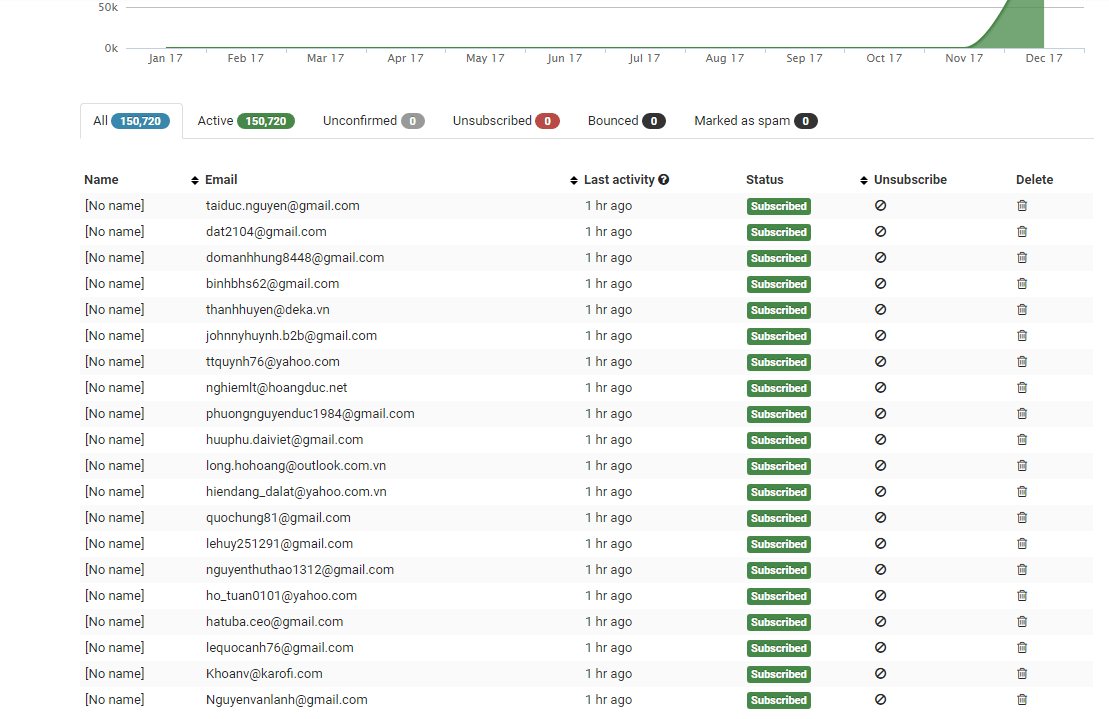Sort by Status column sort arrows

click(x=864, y=180)
